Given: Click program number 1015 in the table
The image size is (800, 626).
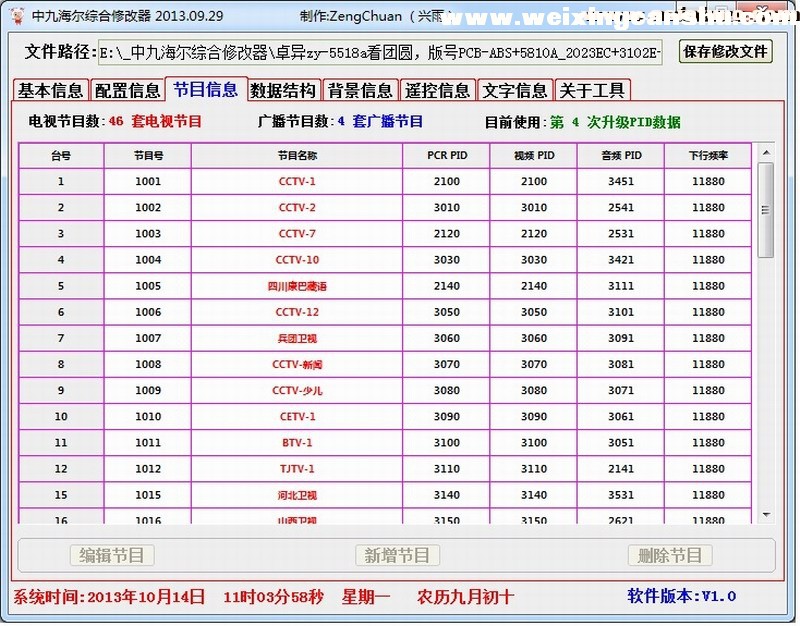Looking at the screenshot, I should (148, 495).
